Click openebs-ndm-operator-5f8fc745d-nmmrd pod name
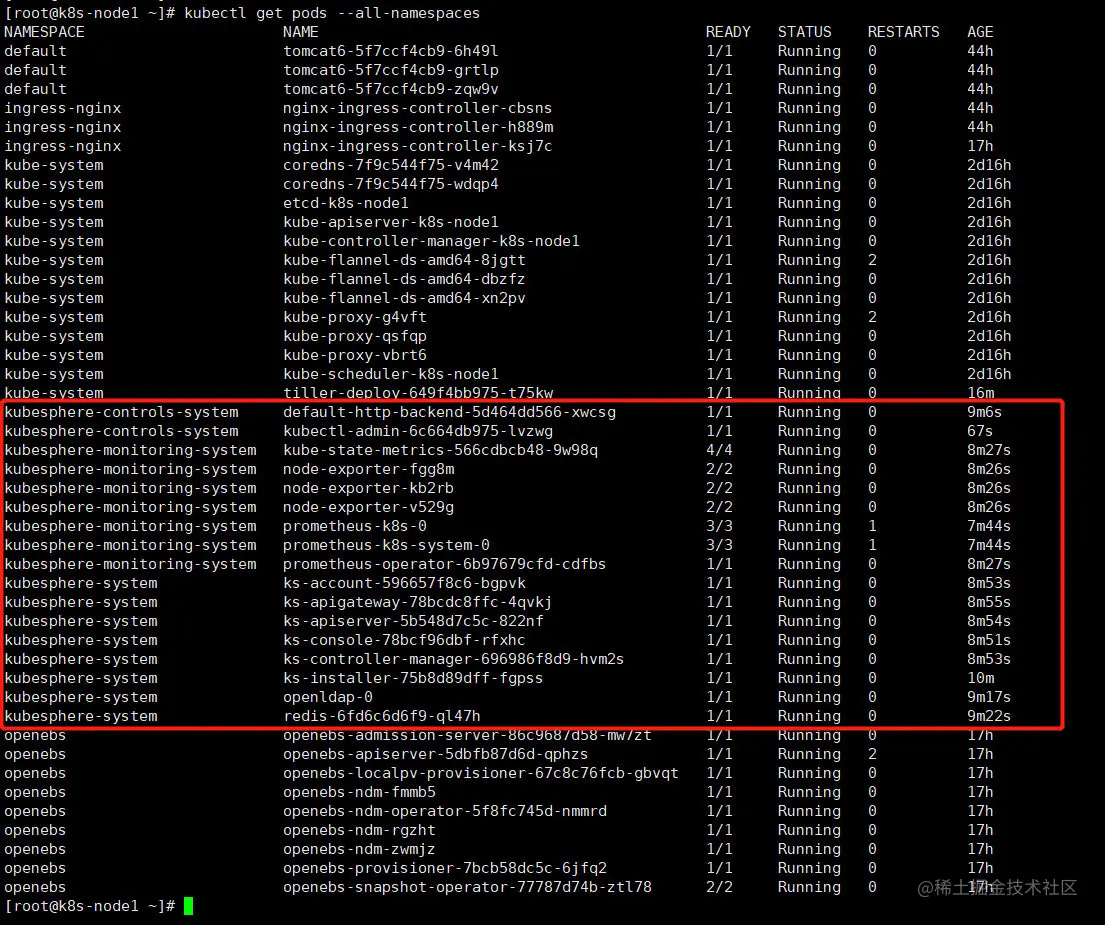 445,812
